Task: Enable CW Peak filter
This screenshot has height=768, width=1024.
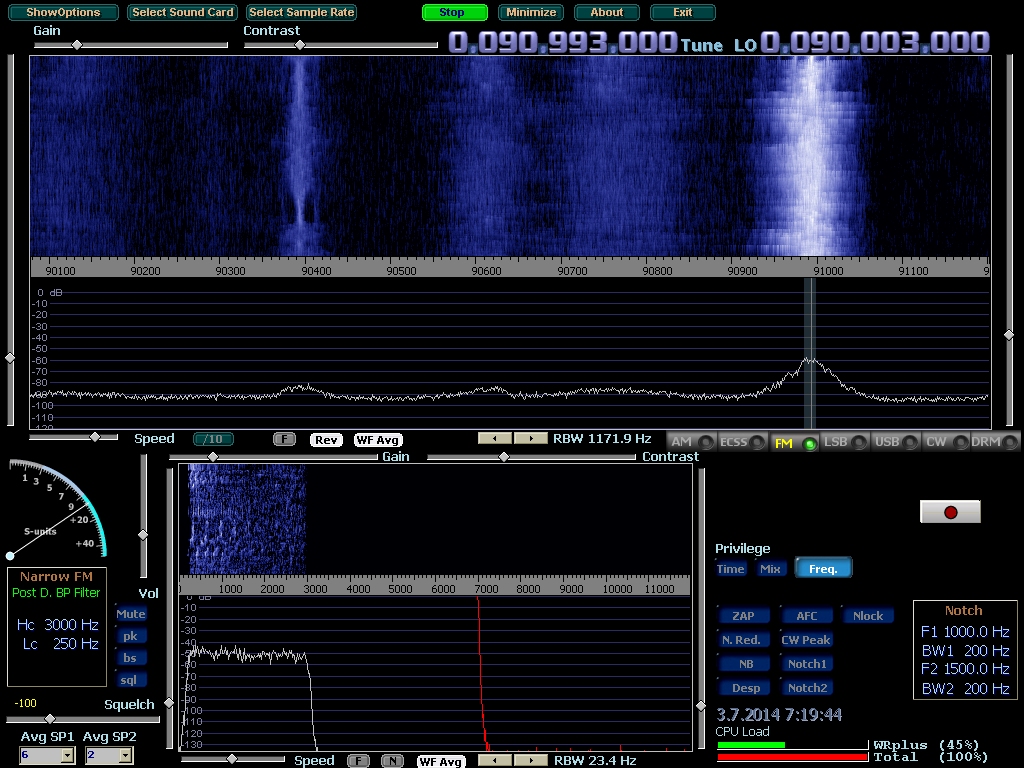Action: pos(807,640)
